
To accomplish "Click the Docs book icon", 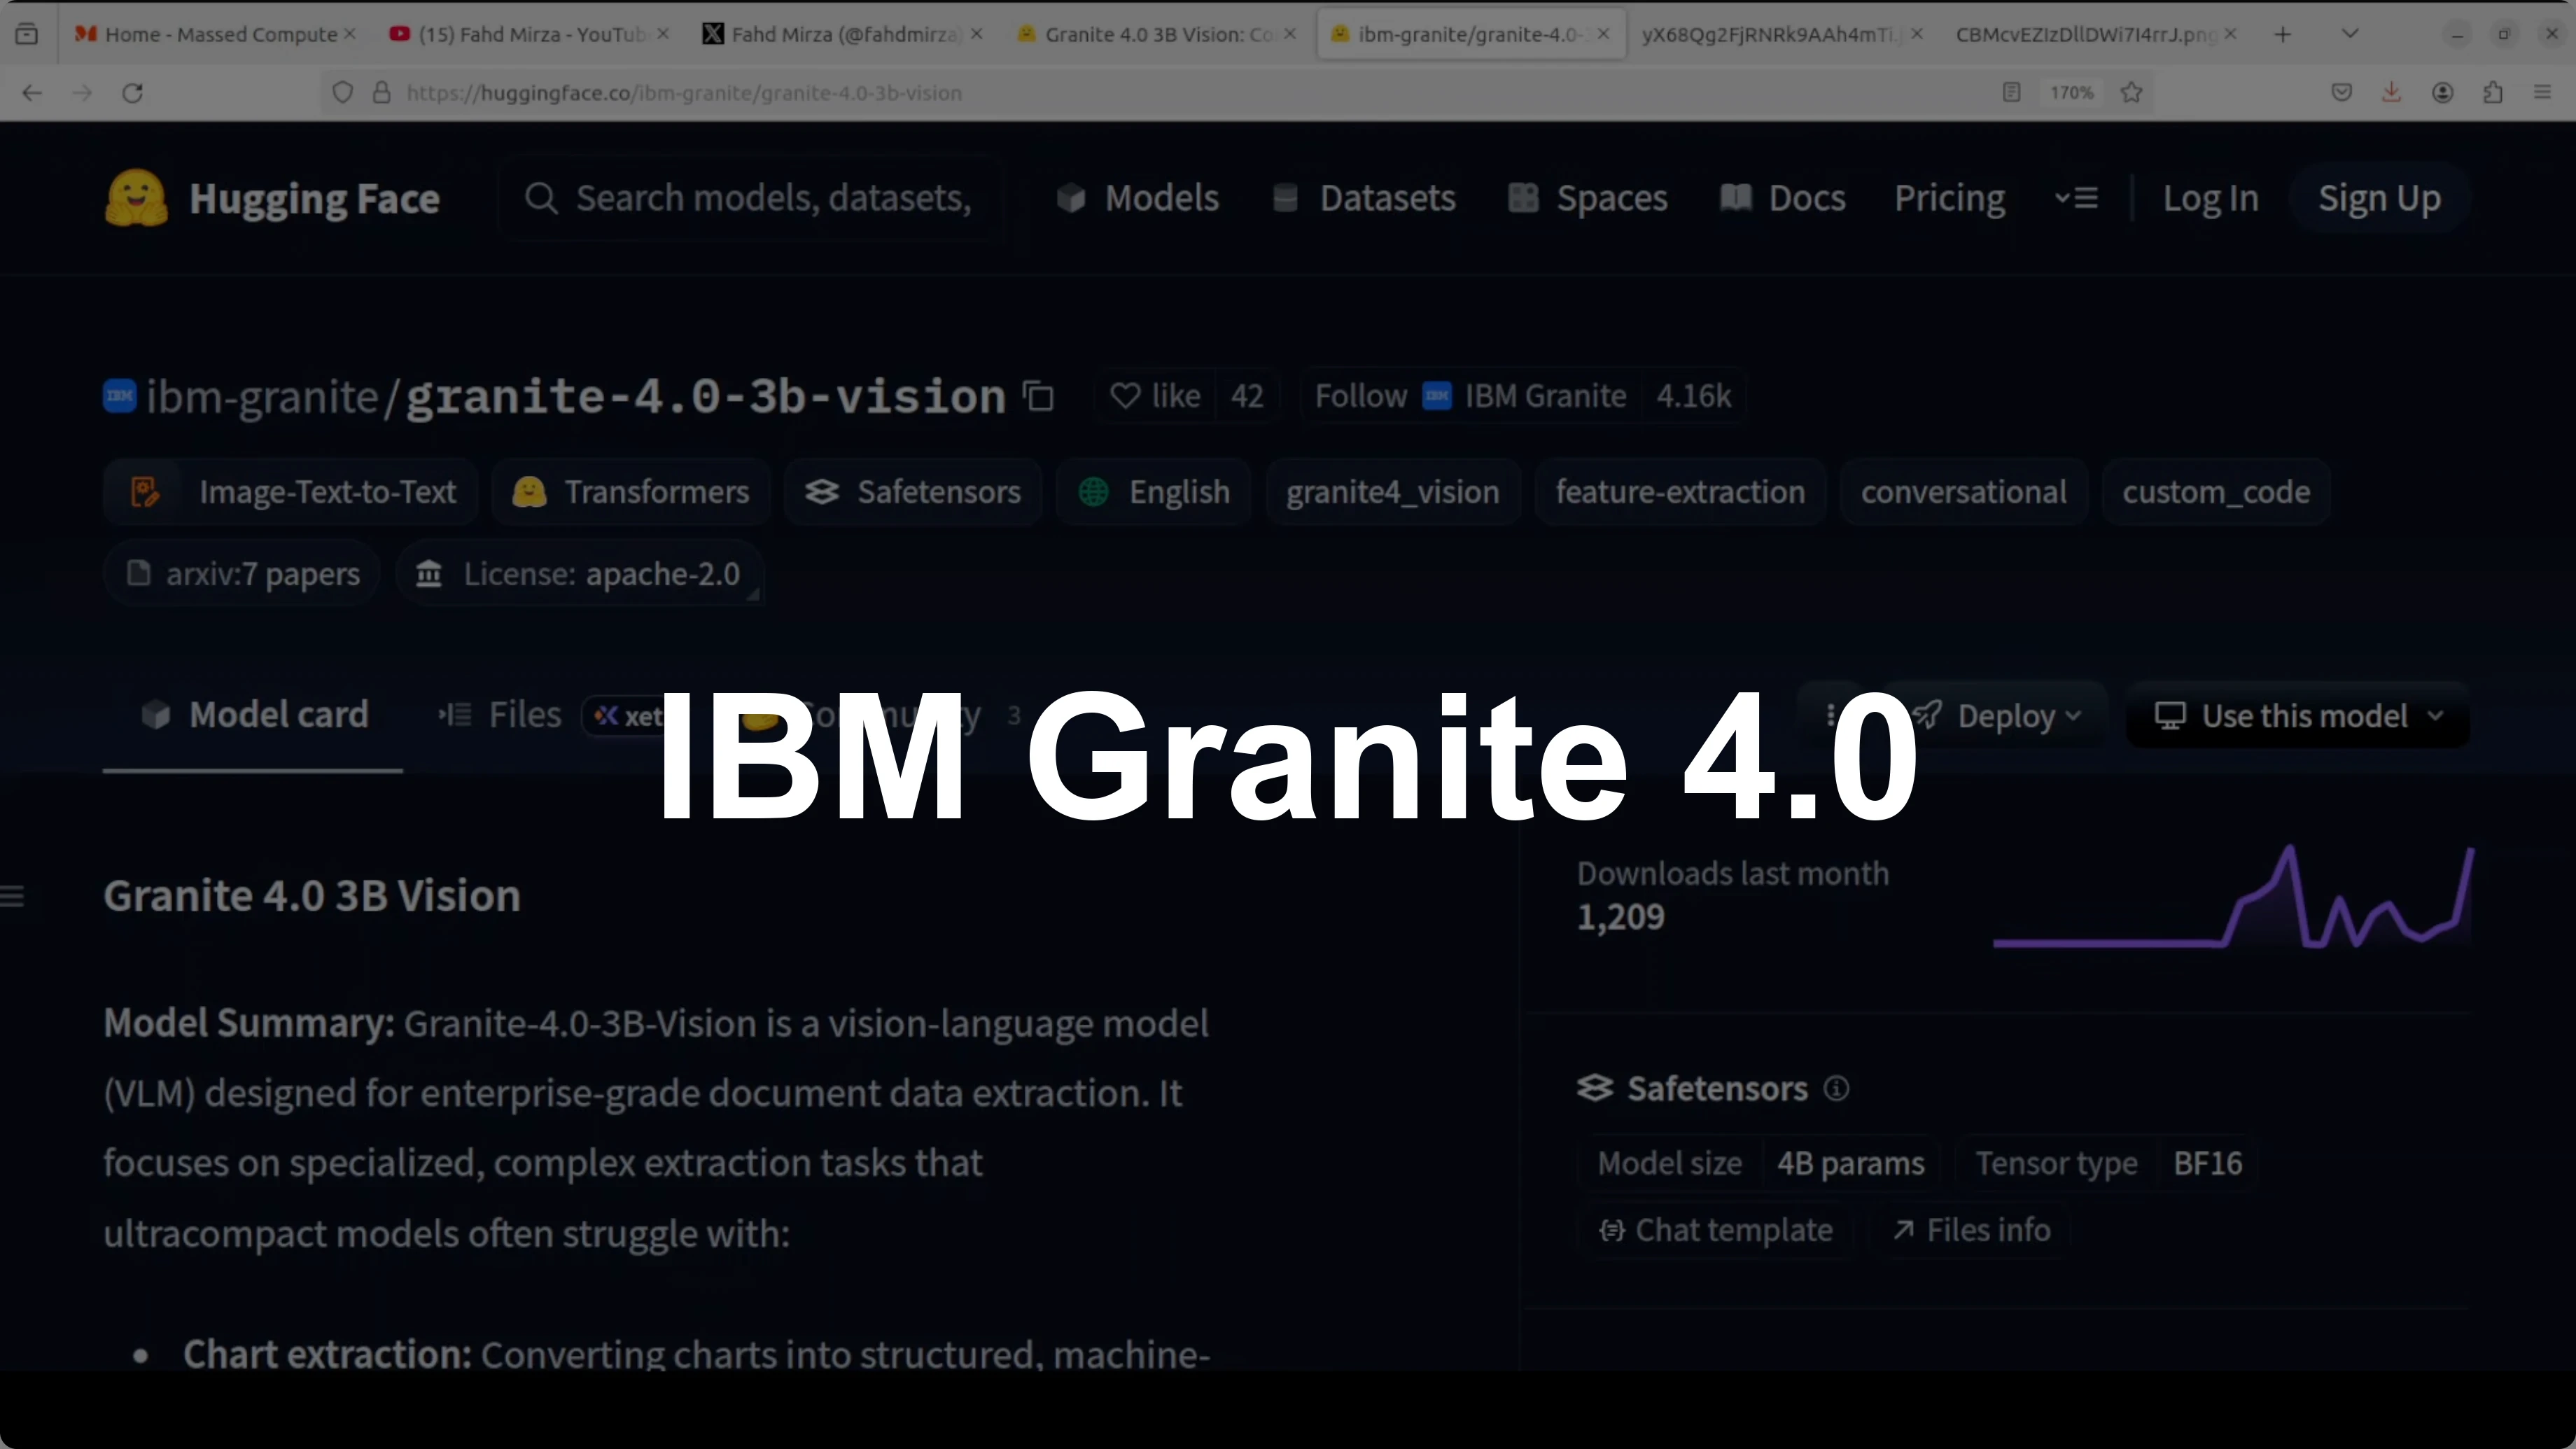I will [1737, 198].
